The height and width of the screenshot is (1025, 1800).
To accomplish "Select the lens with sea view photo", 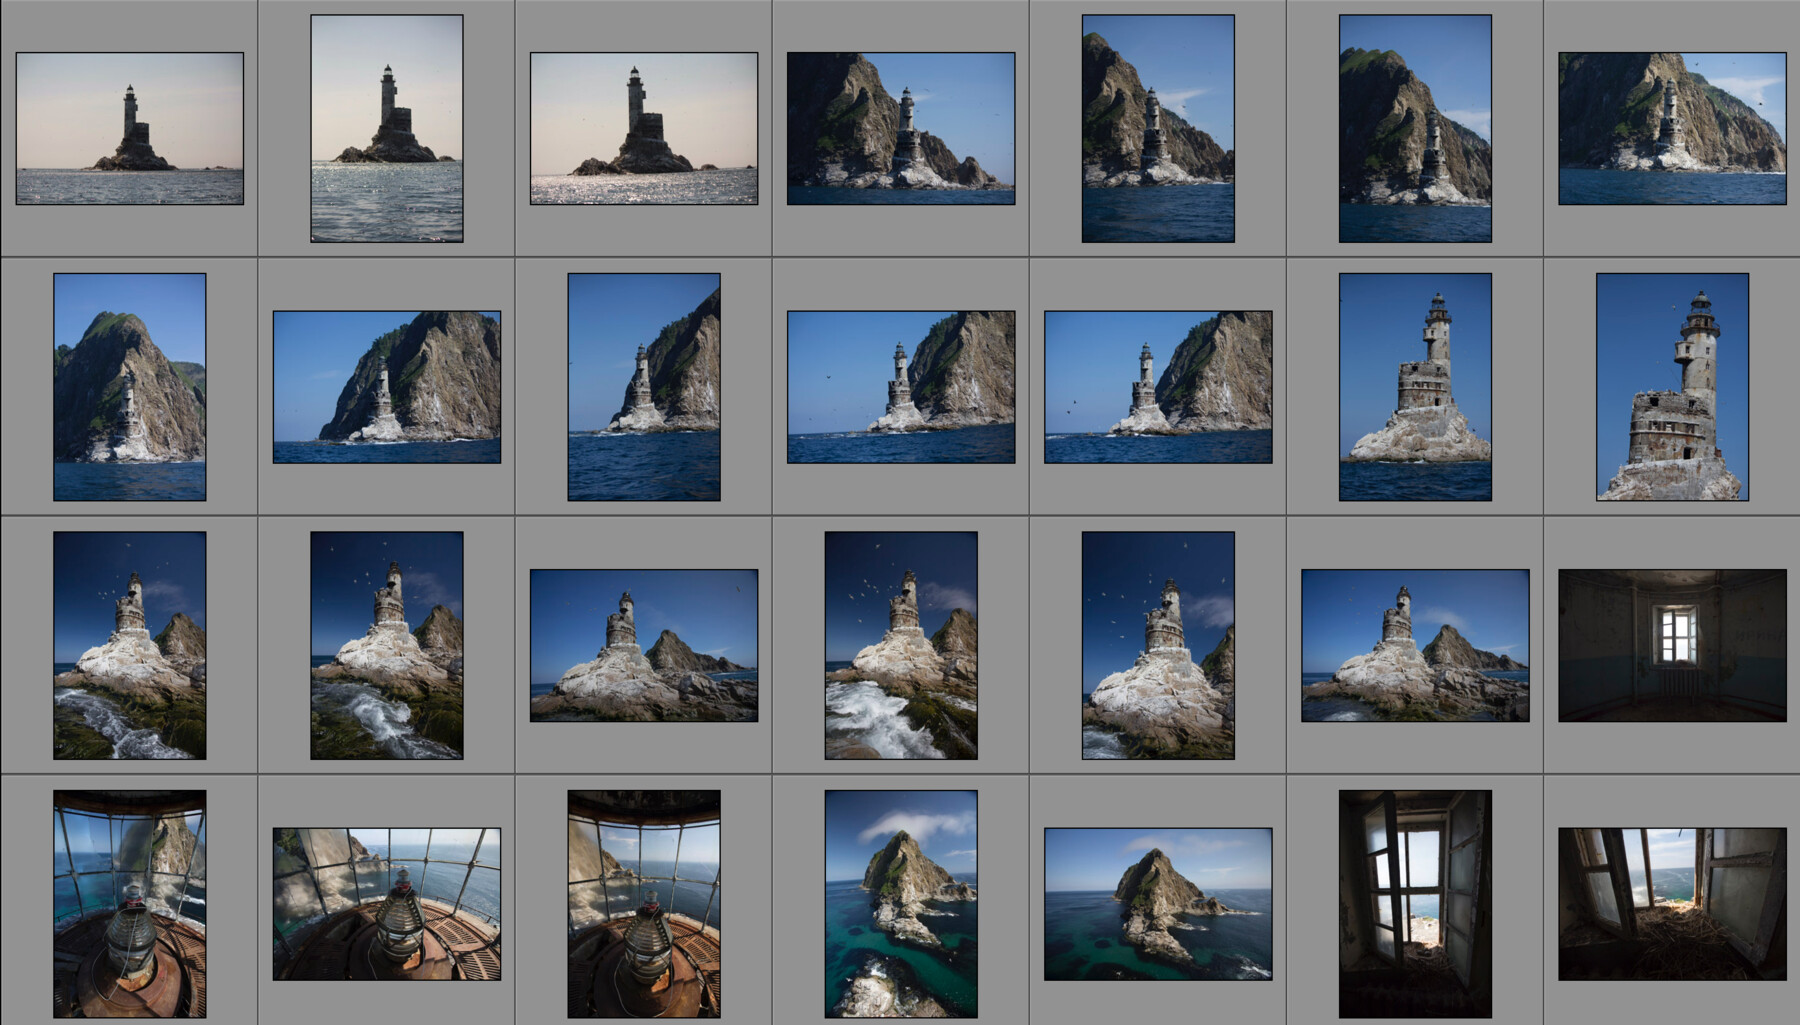I will (x=388, y=903).
